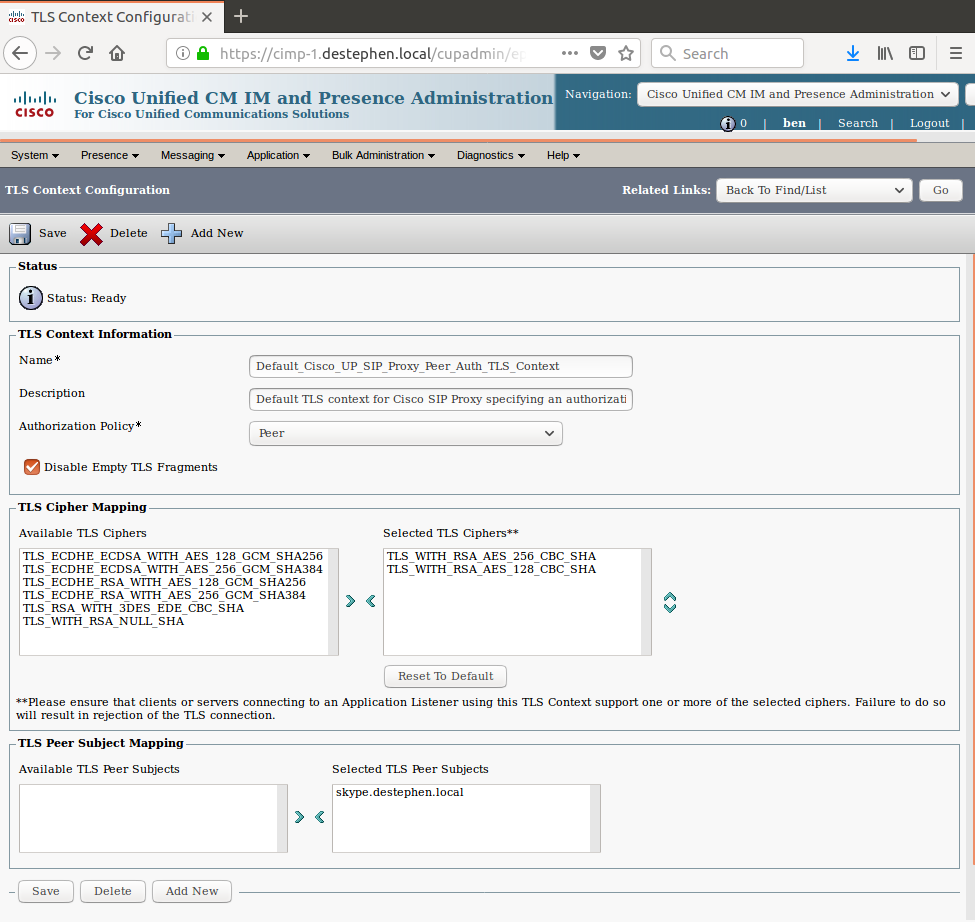Click the Logout link

click(x=930, y=123)
